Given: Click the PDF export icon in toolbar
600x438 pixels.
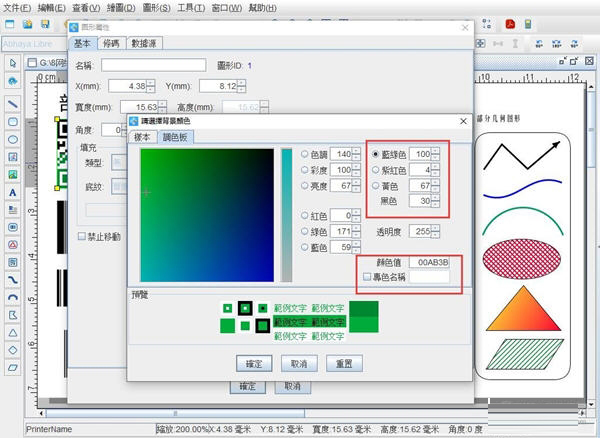Looking at the screenshot, I should tap(509, 23).
